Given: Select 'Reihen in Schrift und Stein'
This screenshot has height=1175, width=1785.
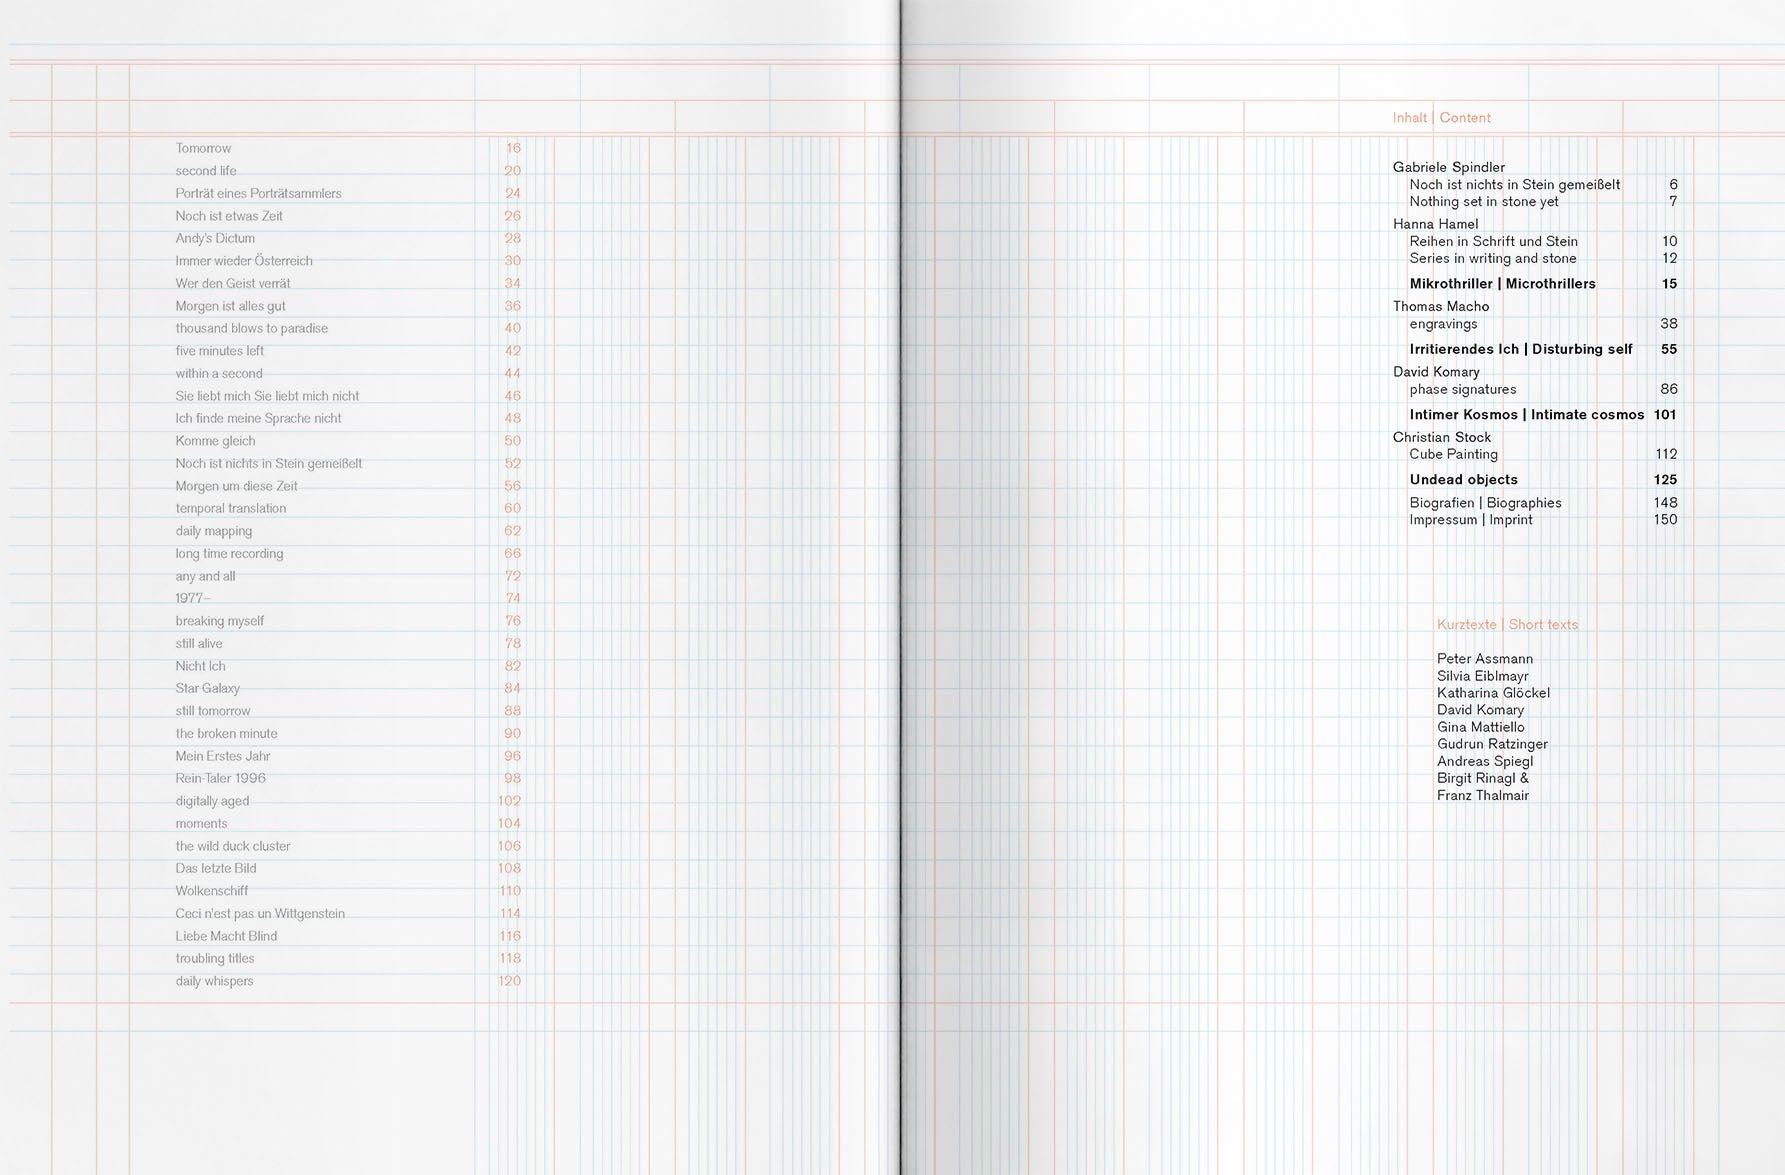Looking at the screenshot, I should click(x=1493, y=241).
